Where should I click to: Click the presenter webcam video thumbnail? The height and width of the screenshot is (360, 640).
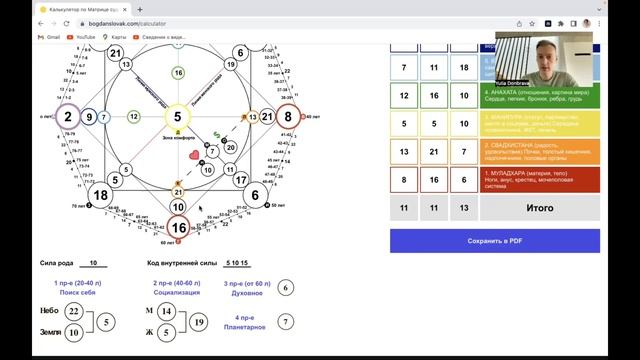544,60
